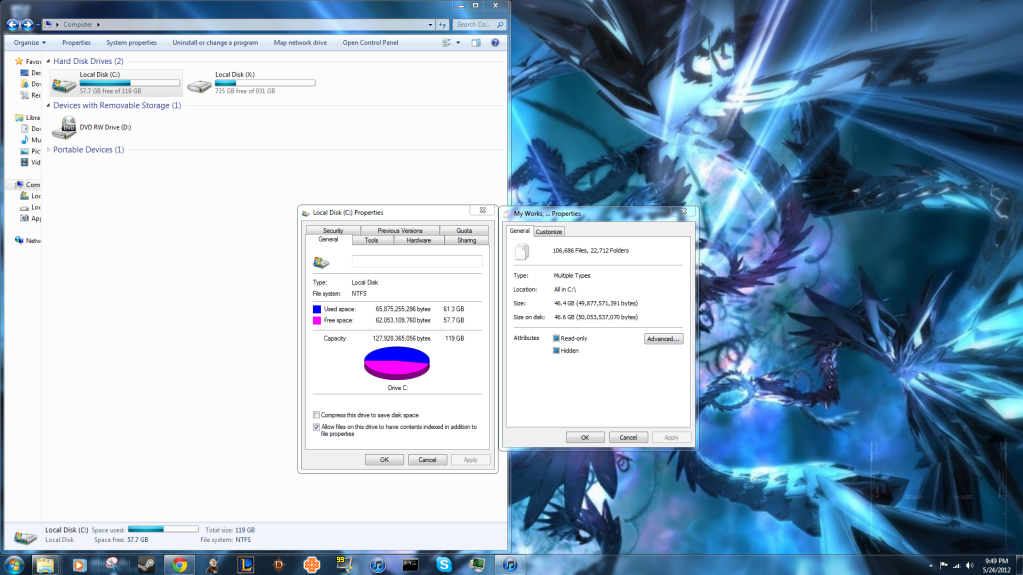Open Steam from the taskbar
This screenshot has height=575, width=1023.
[x=146, y=565]
